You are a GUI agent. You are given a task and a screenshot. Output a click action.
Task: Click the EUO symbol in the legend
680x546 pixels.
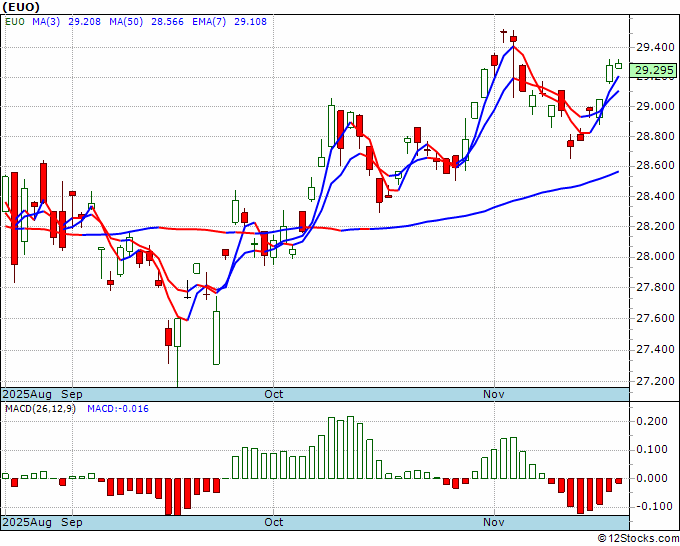pos(15,22)
